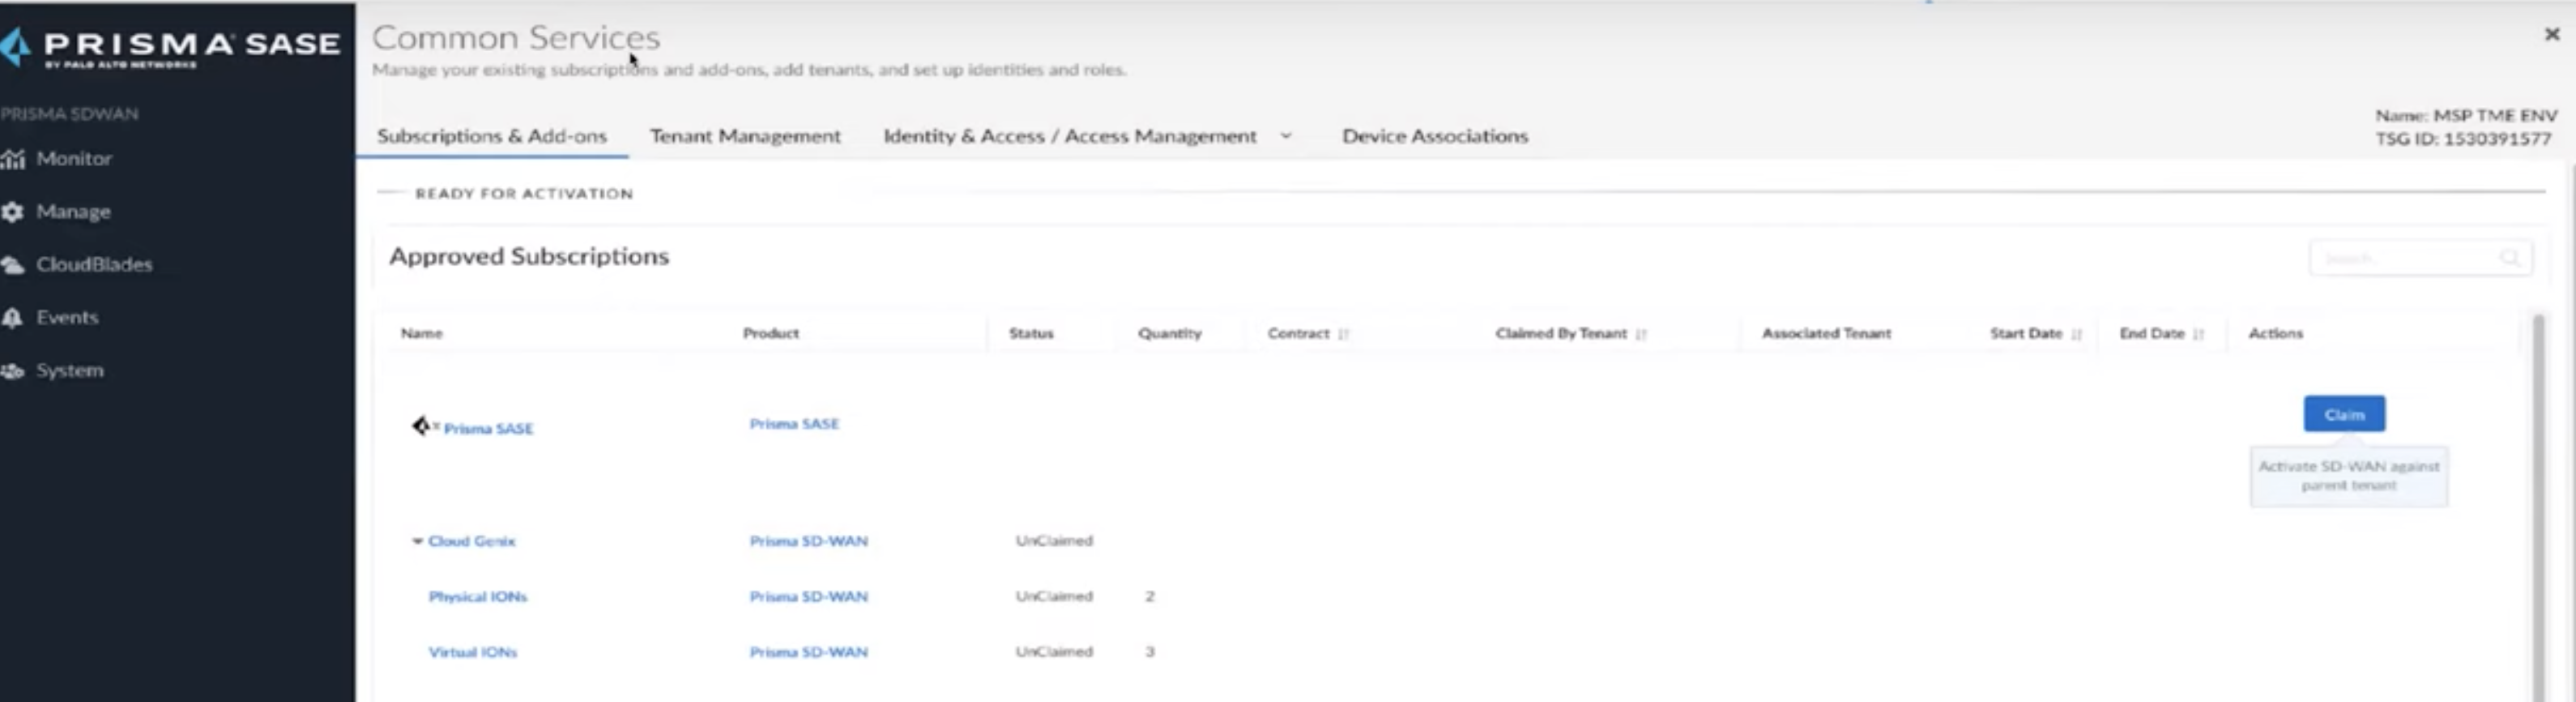2576x702 pixels.
Task: Click the Actions column header
Action: tap(2275, 334)
